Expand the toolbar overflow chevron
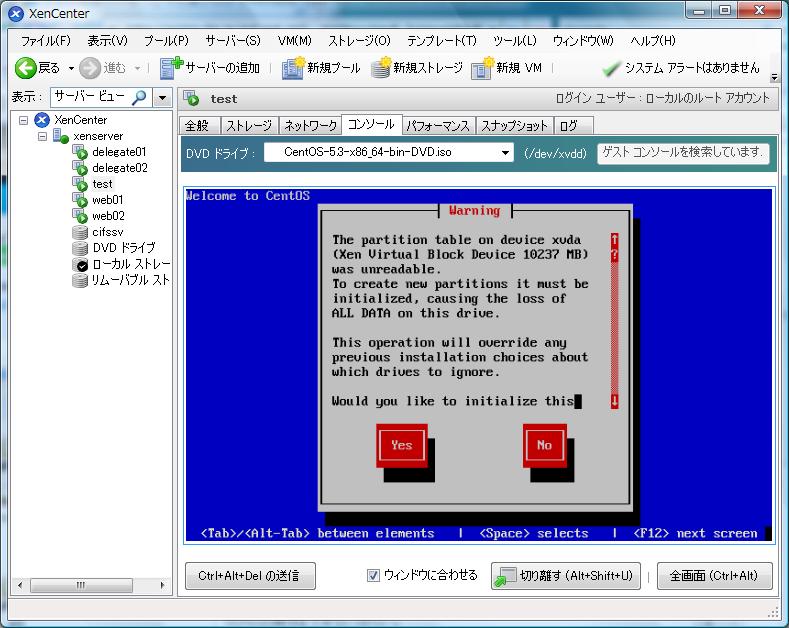This screenshot has width=789, height=628. point(774,77)
